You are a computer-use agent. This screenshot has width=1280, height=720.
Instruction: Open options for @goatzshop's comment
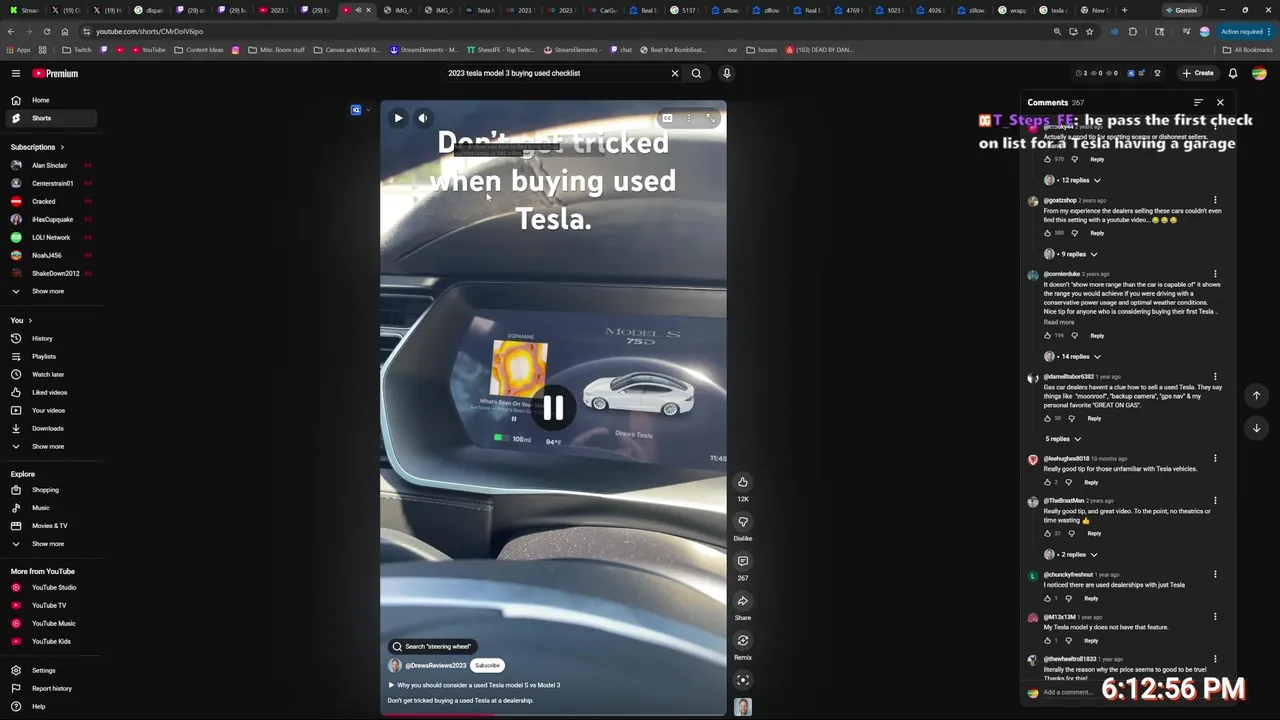click(1215, 201)
